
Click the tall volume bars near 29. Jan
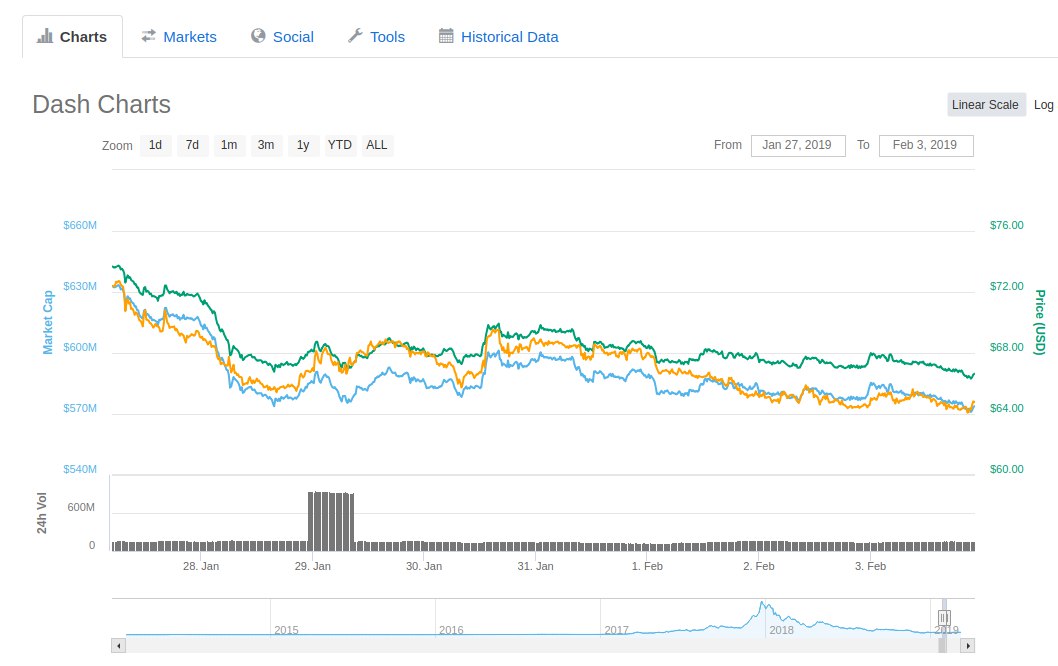coord(331,521)
